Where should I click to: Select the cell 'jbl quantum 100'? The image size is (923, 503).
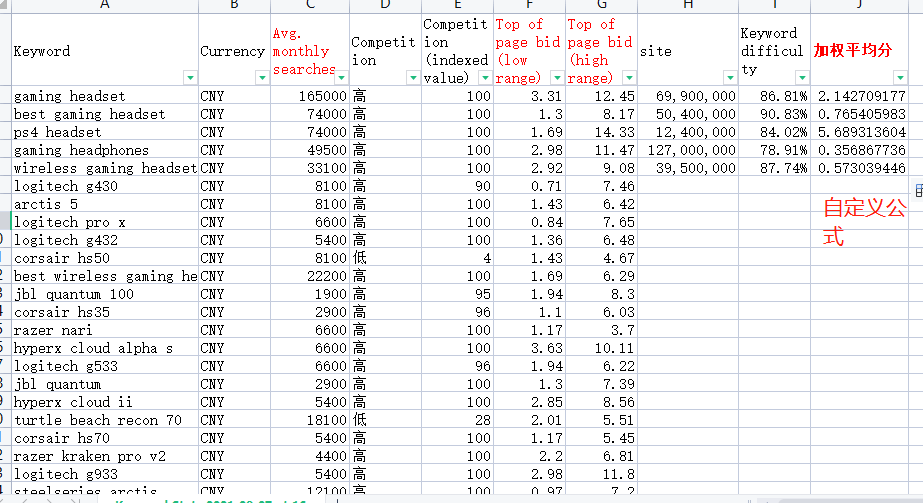105,294
